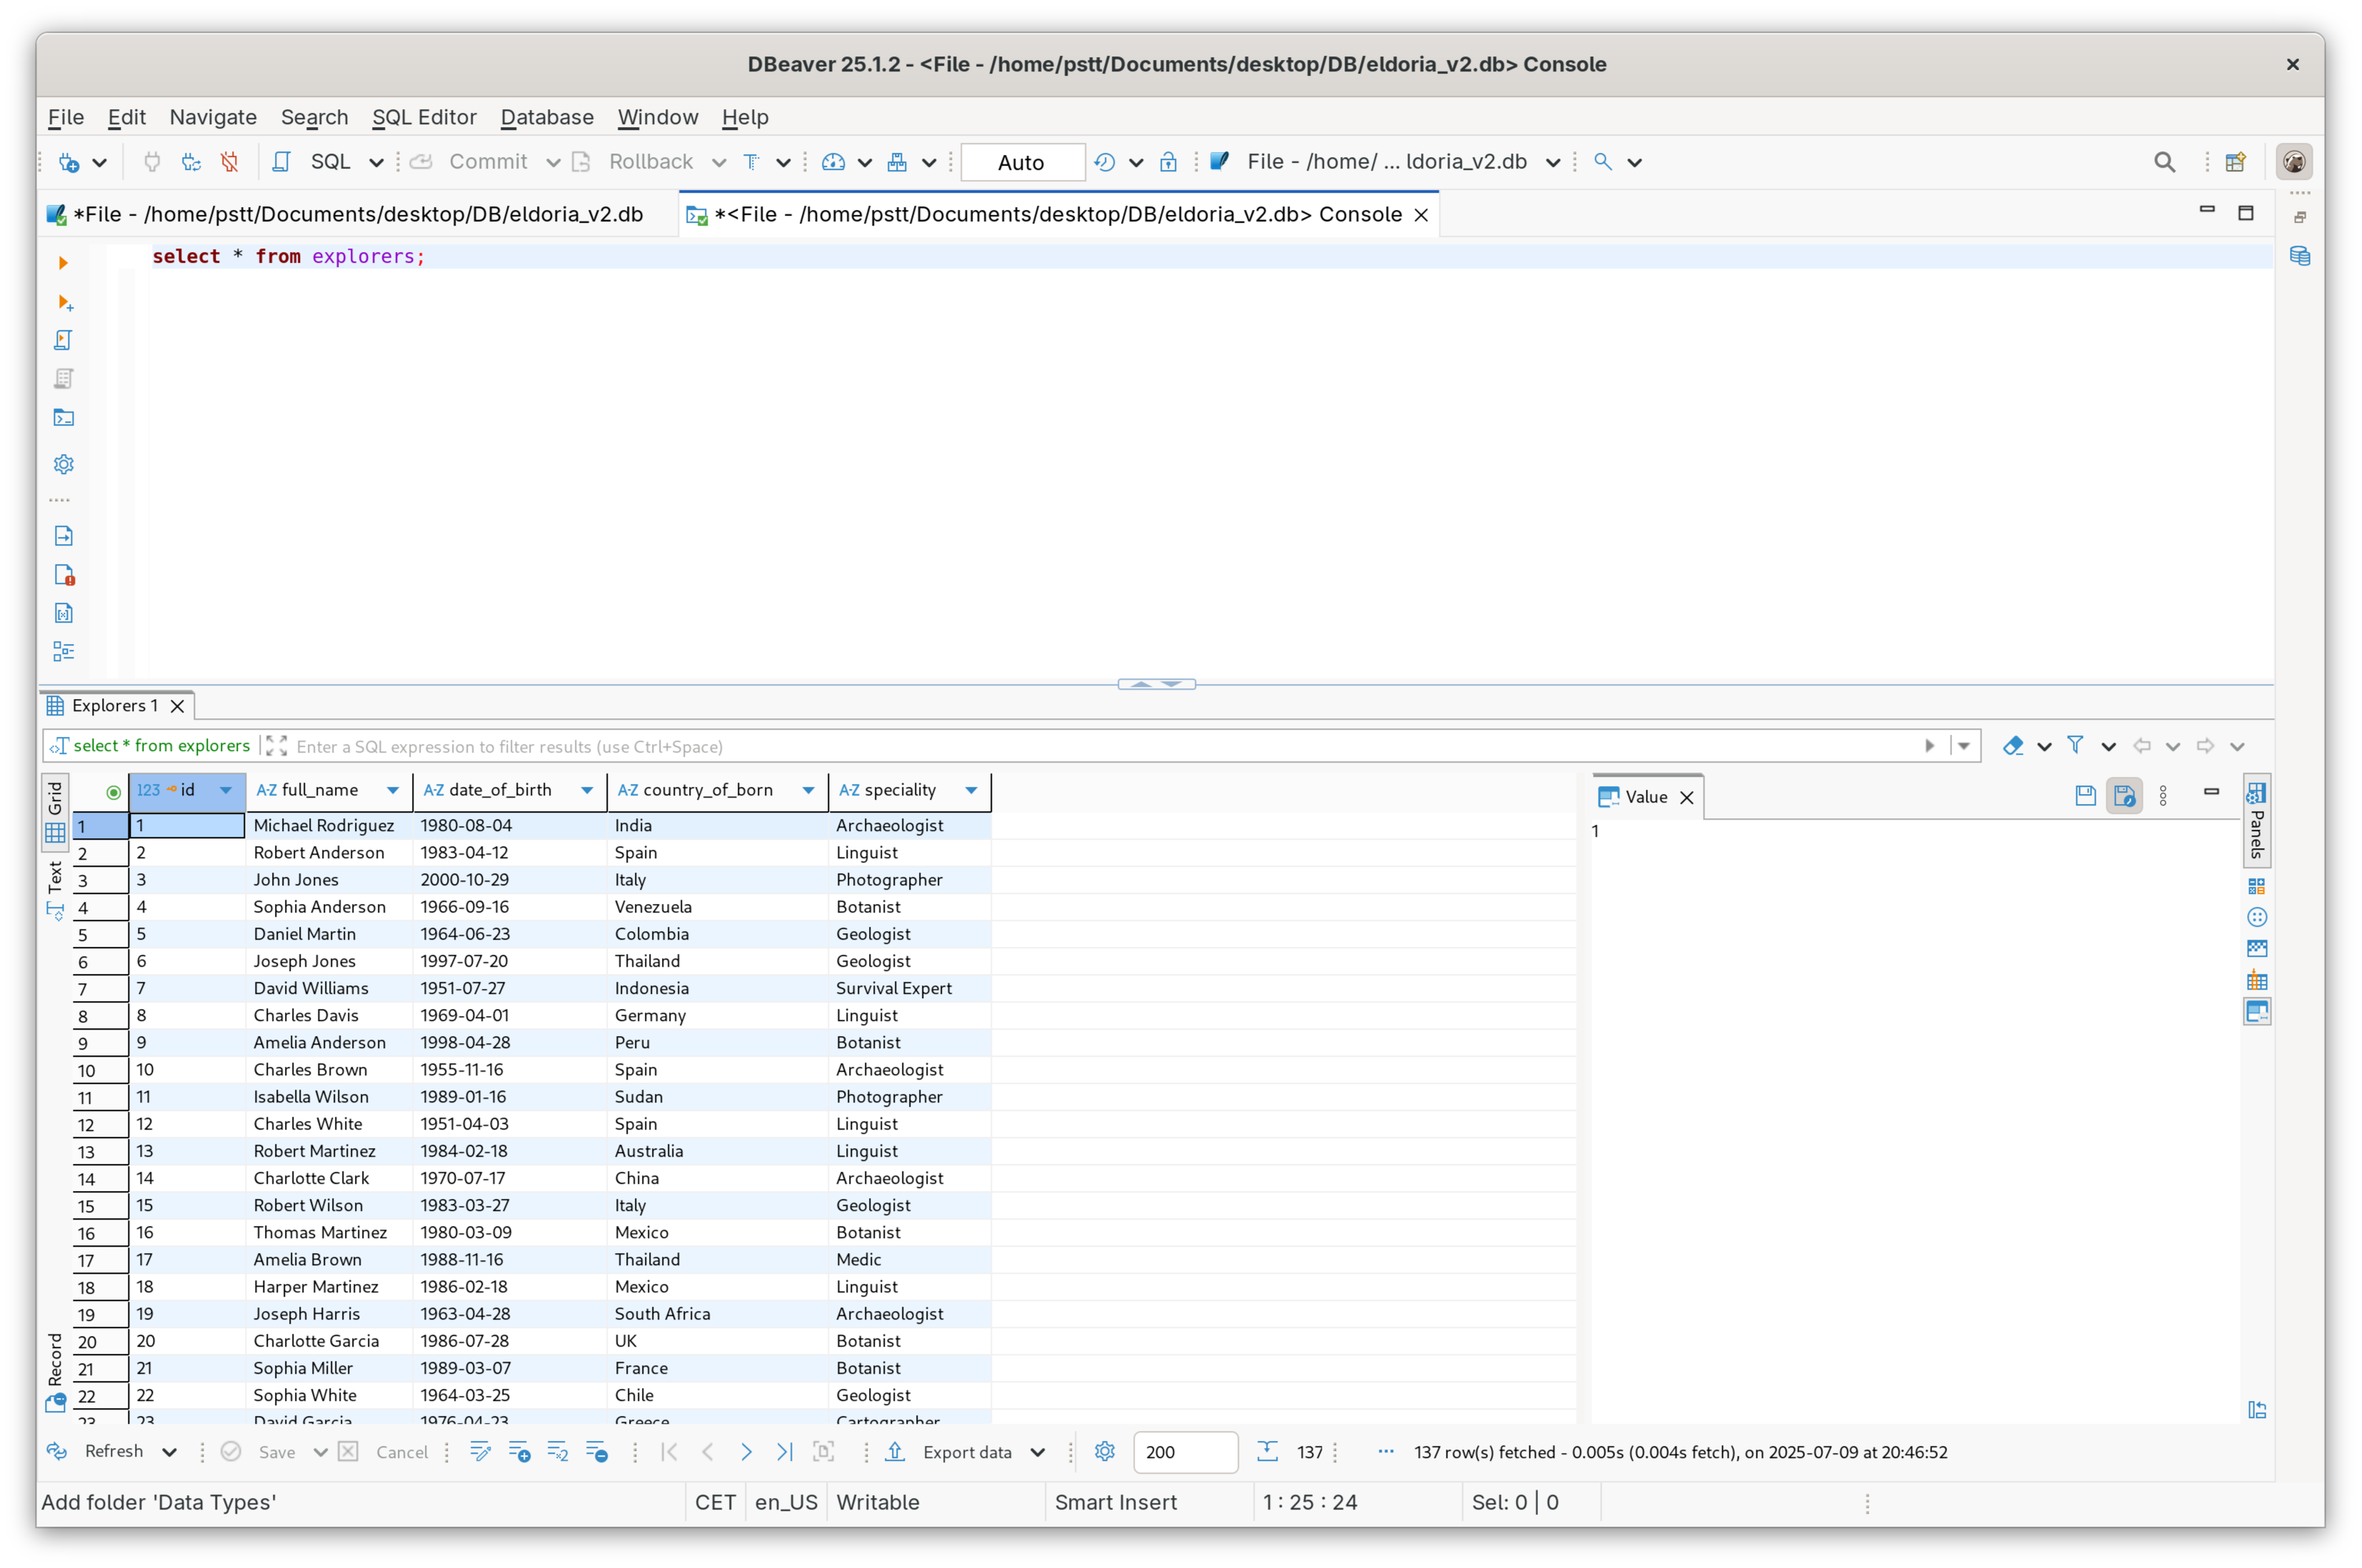
Task: Go to the next row arrow icon
Action: pos(746,1452)
